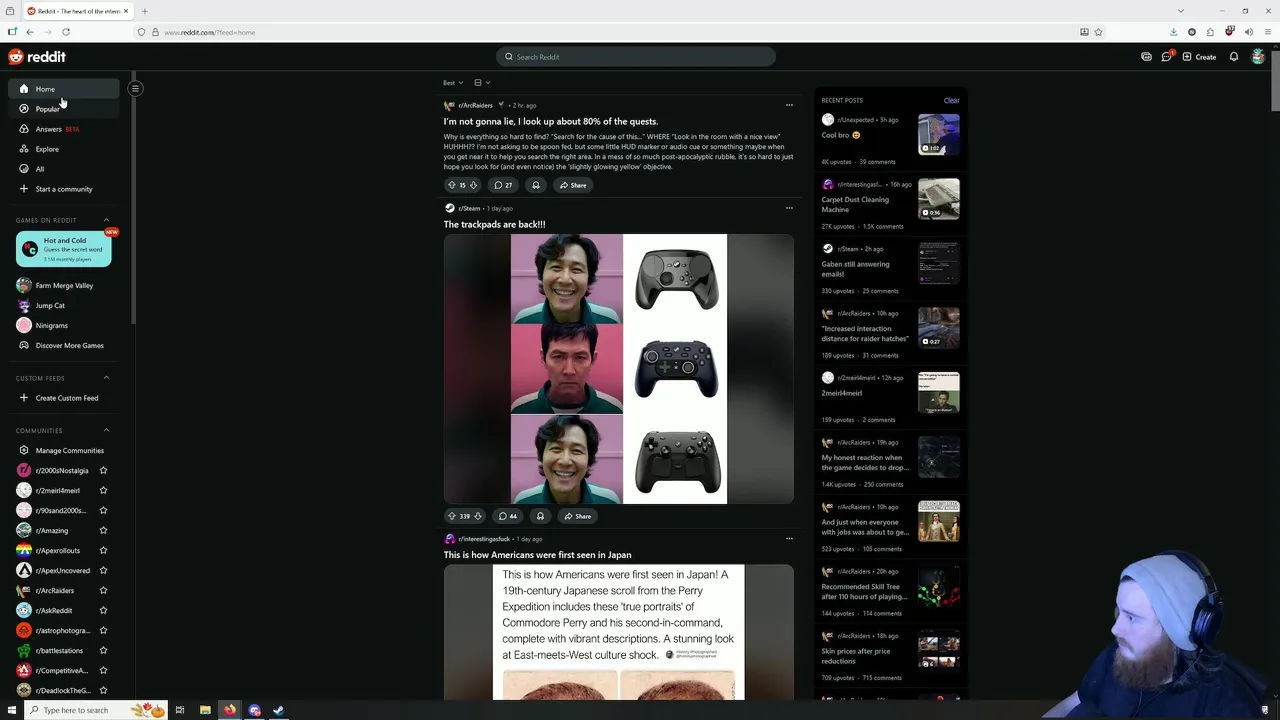Click Start a community
The width and height of the screenshot is (1280, 720).
[64, 189]
